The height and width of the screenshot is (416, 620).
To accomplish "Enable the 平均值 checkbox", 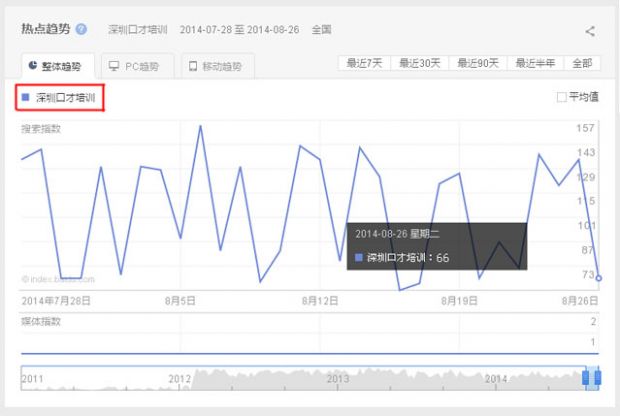I will pos(561,97).
